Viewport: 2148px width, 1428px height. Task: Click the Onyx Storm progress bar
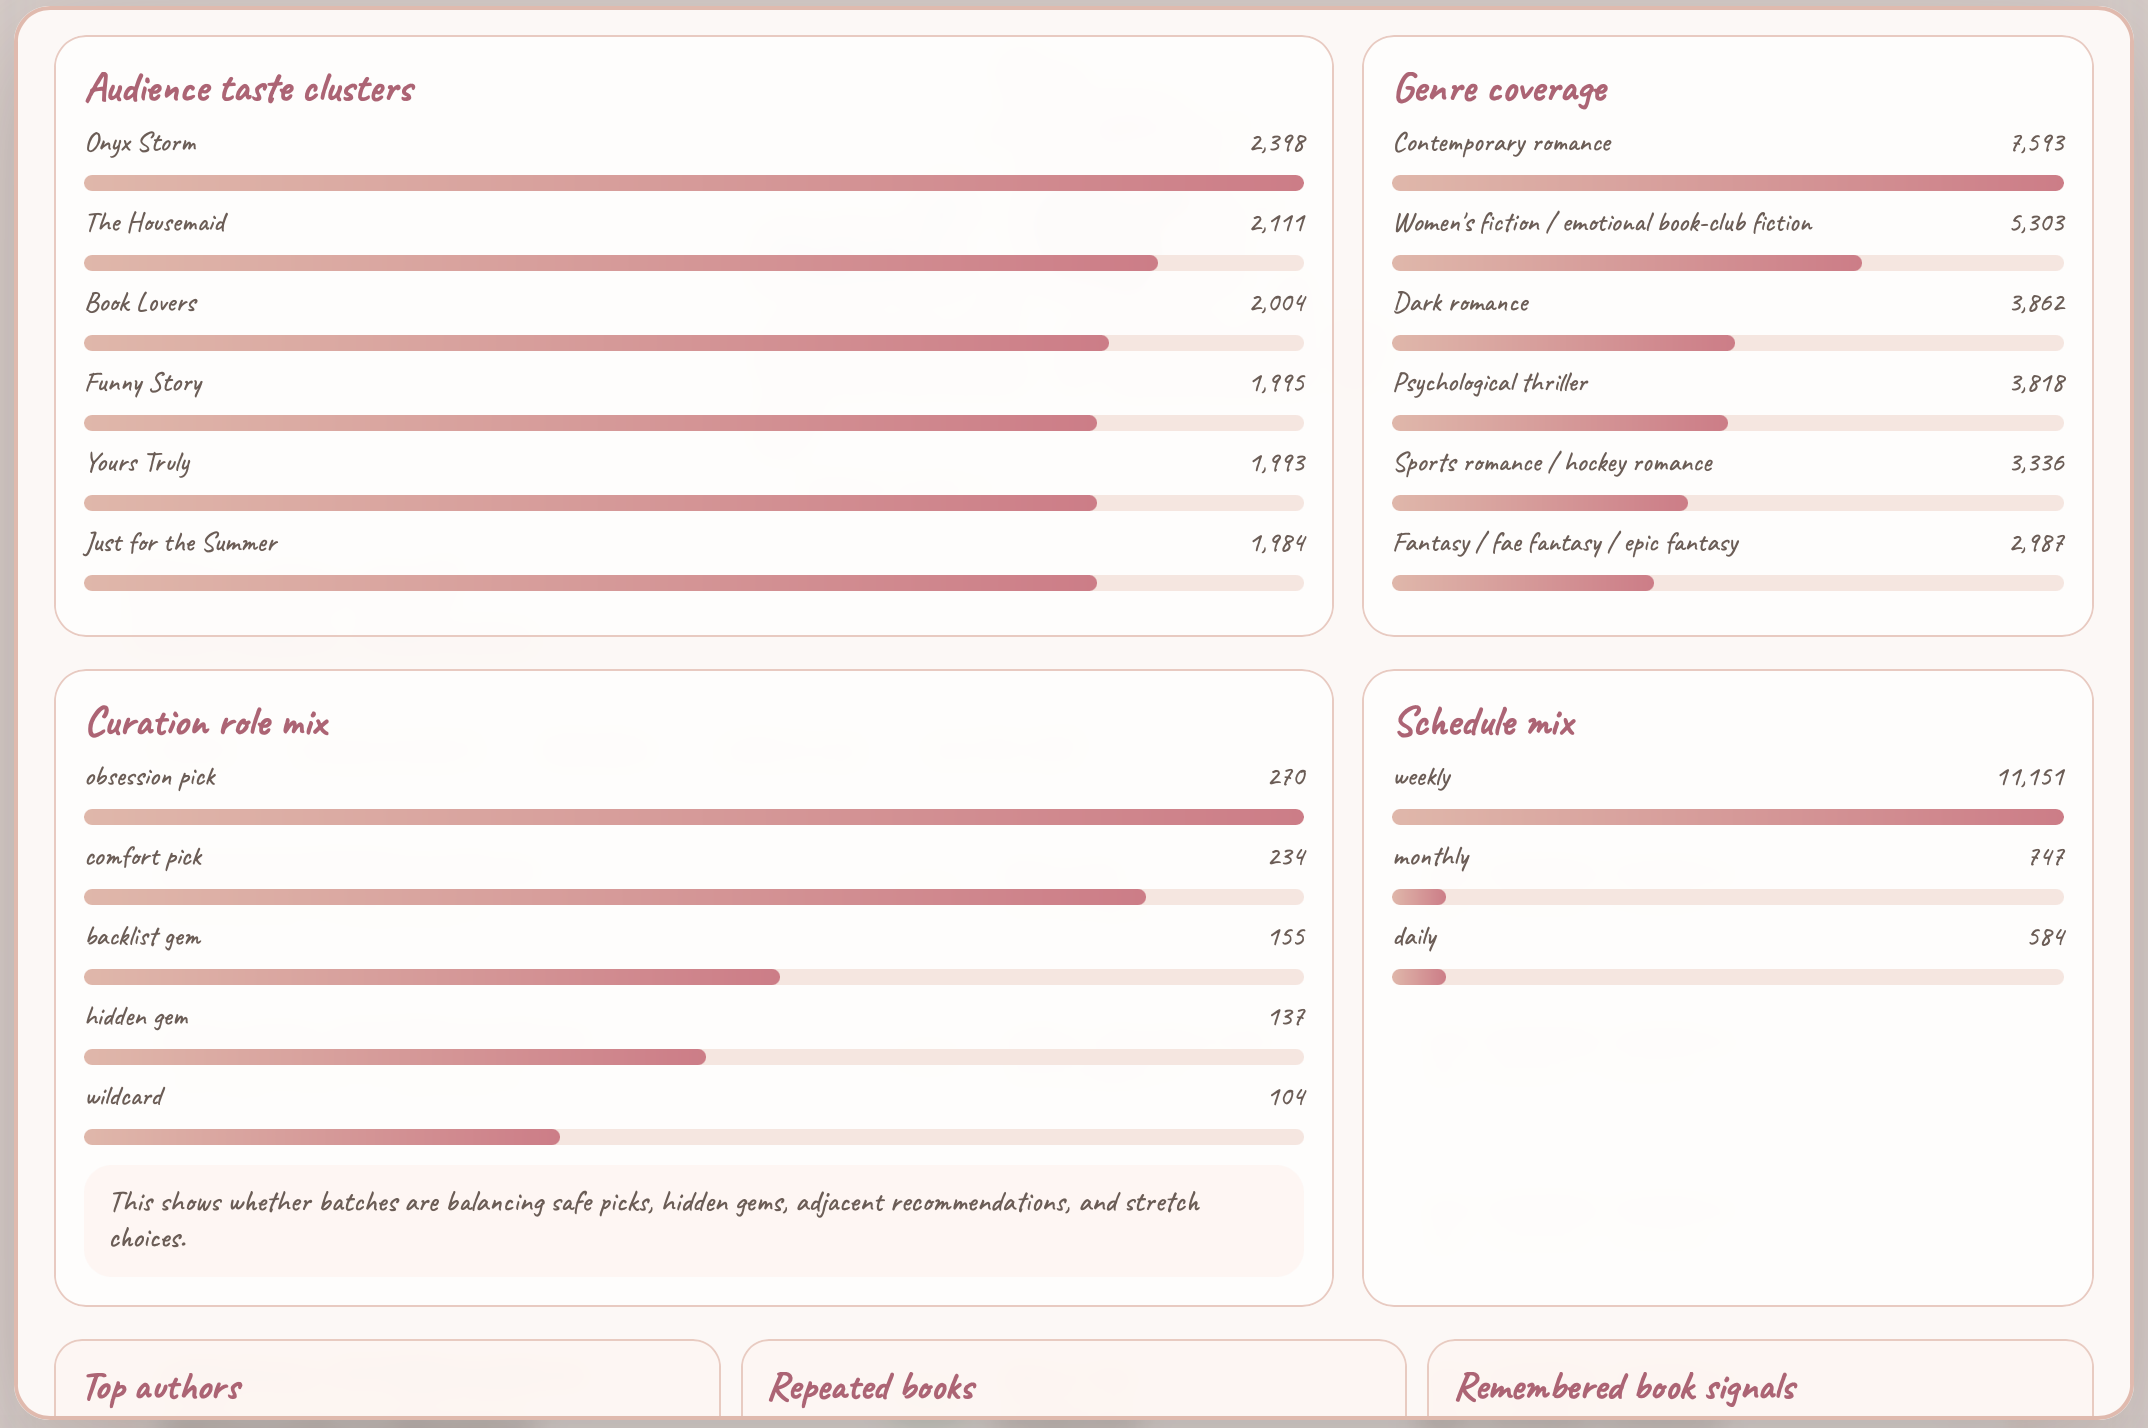[x=694, y=183]
